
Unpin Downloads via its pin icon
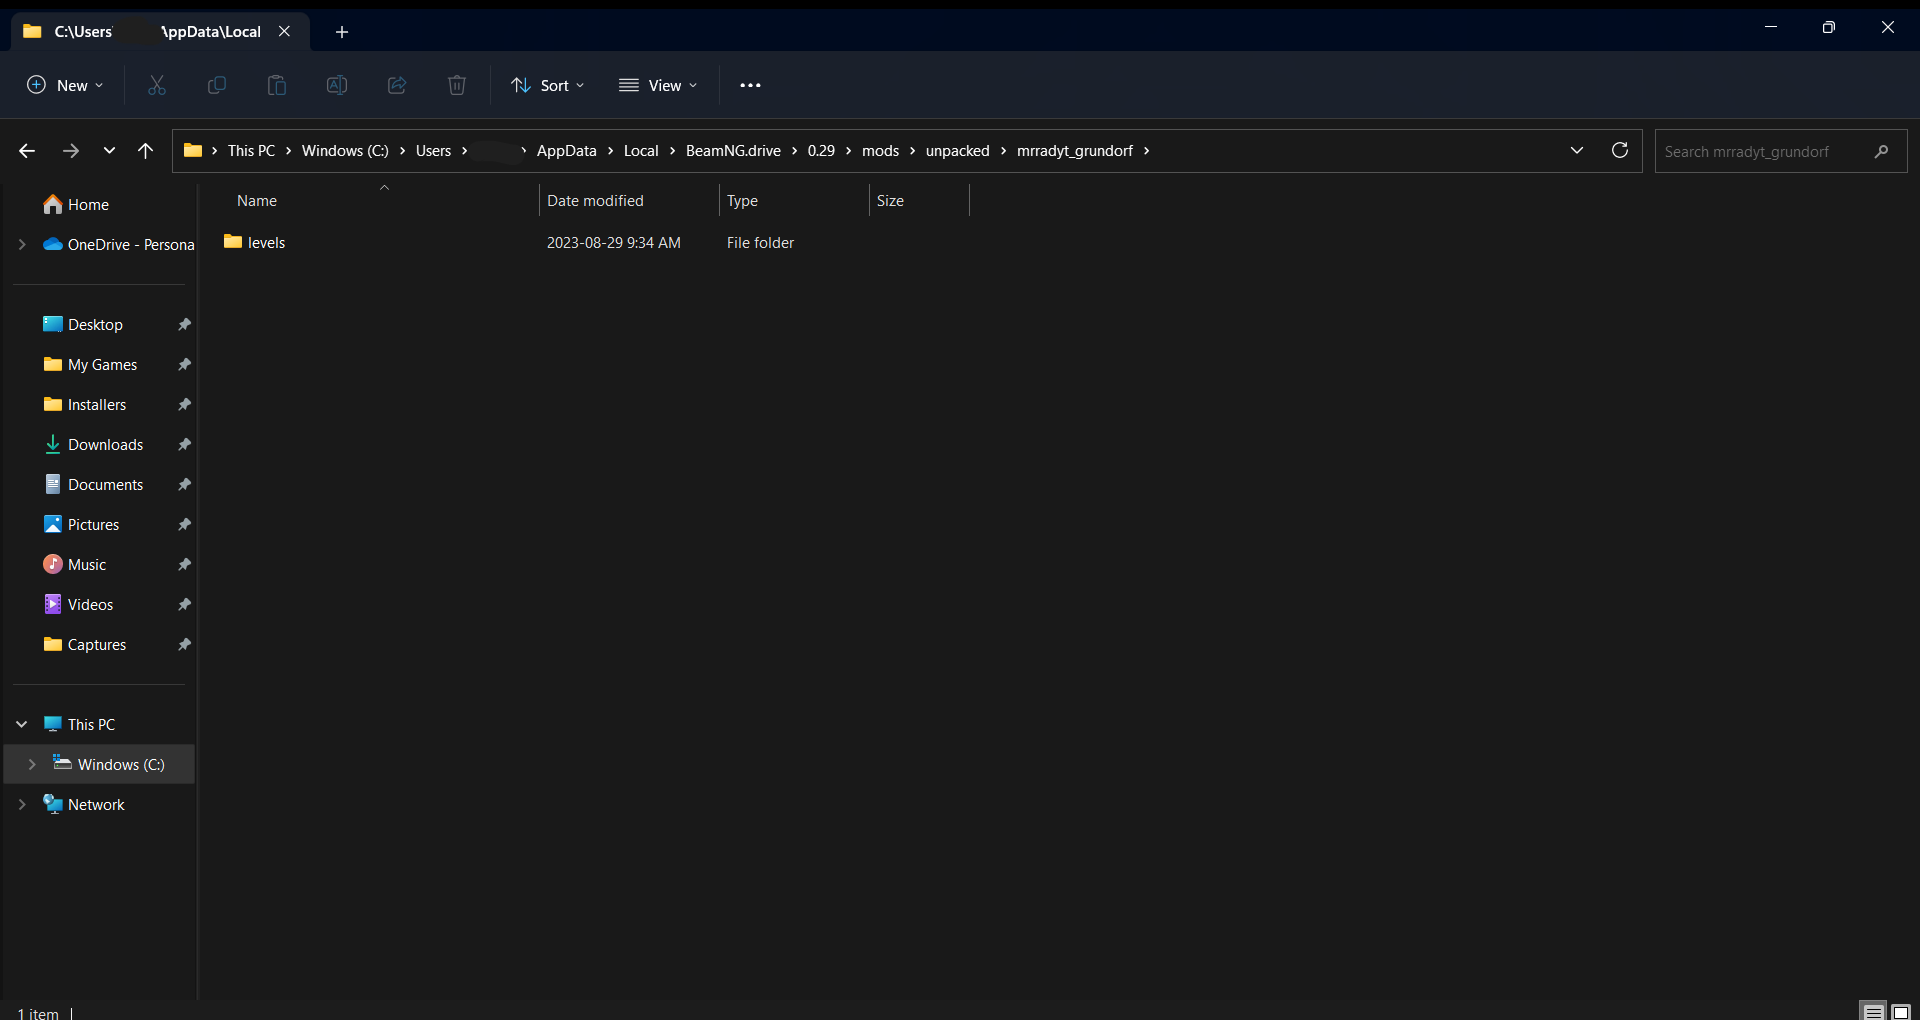click(x=185, y=445)
